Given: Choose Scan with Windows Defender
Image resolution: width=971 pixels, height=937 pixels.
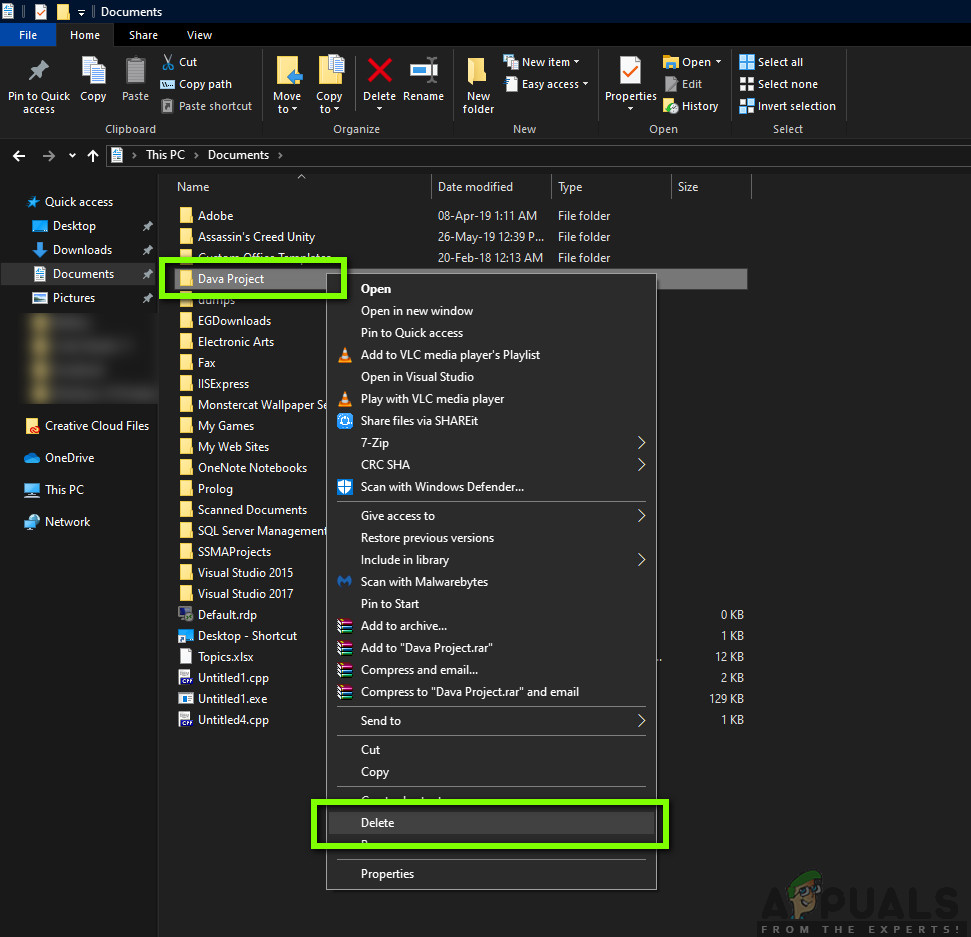Looking at the screenshot, I should tap(491, 487).
